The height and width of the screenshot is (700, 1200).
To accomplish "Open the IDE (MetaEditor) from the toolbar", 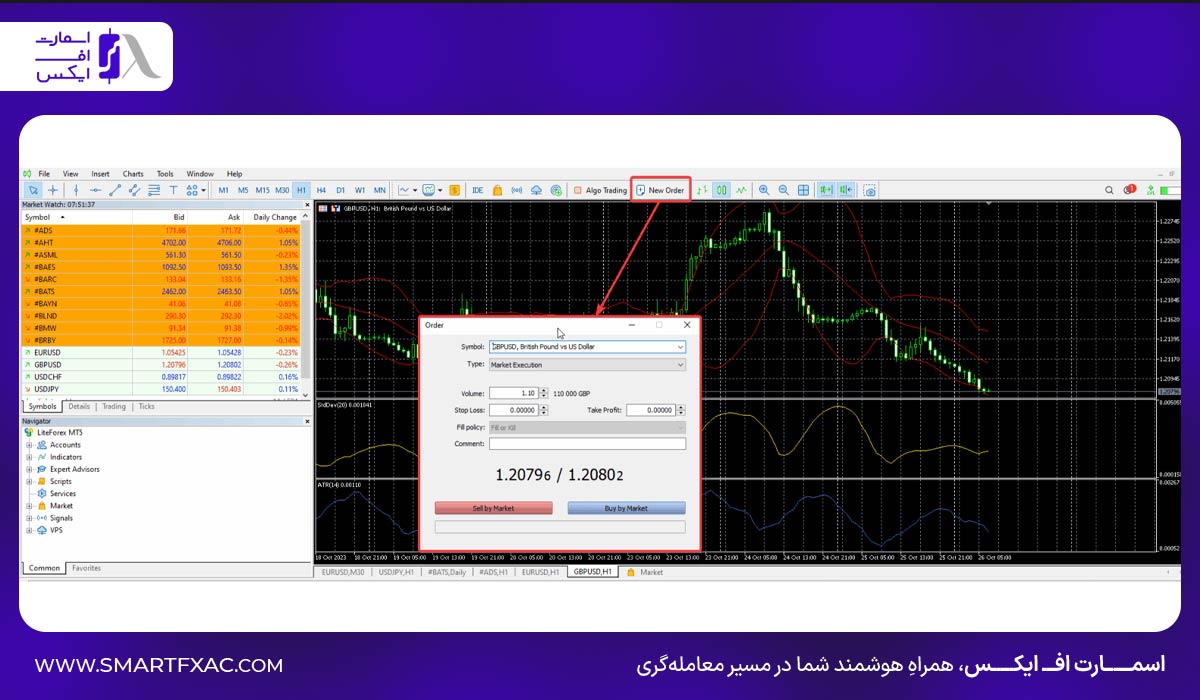I will tap(477, 190).
